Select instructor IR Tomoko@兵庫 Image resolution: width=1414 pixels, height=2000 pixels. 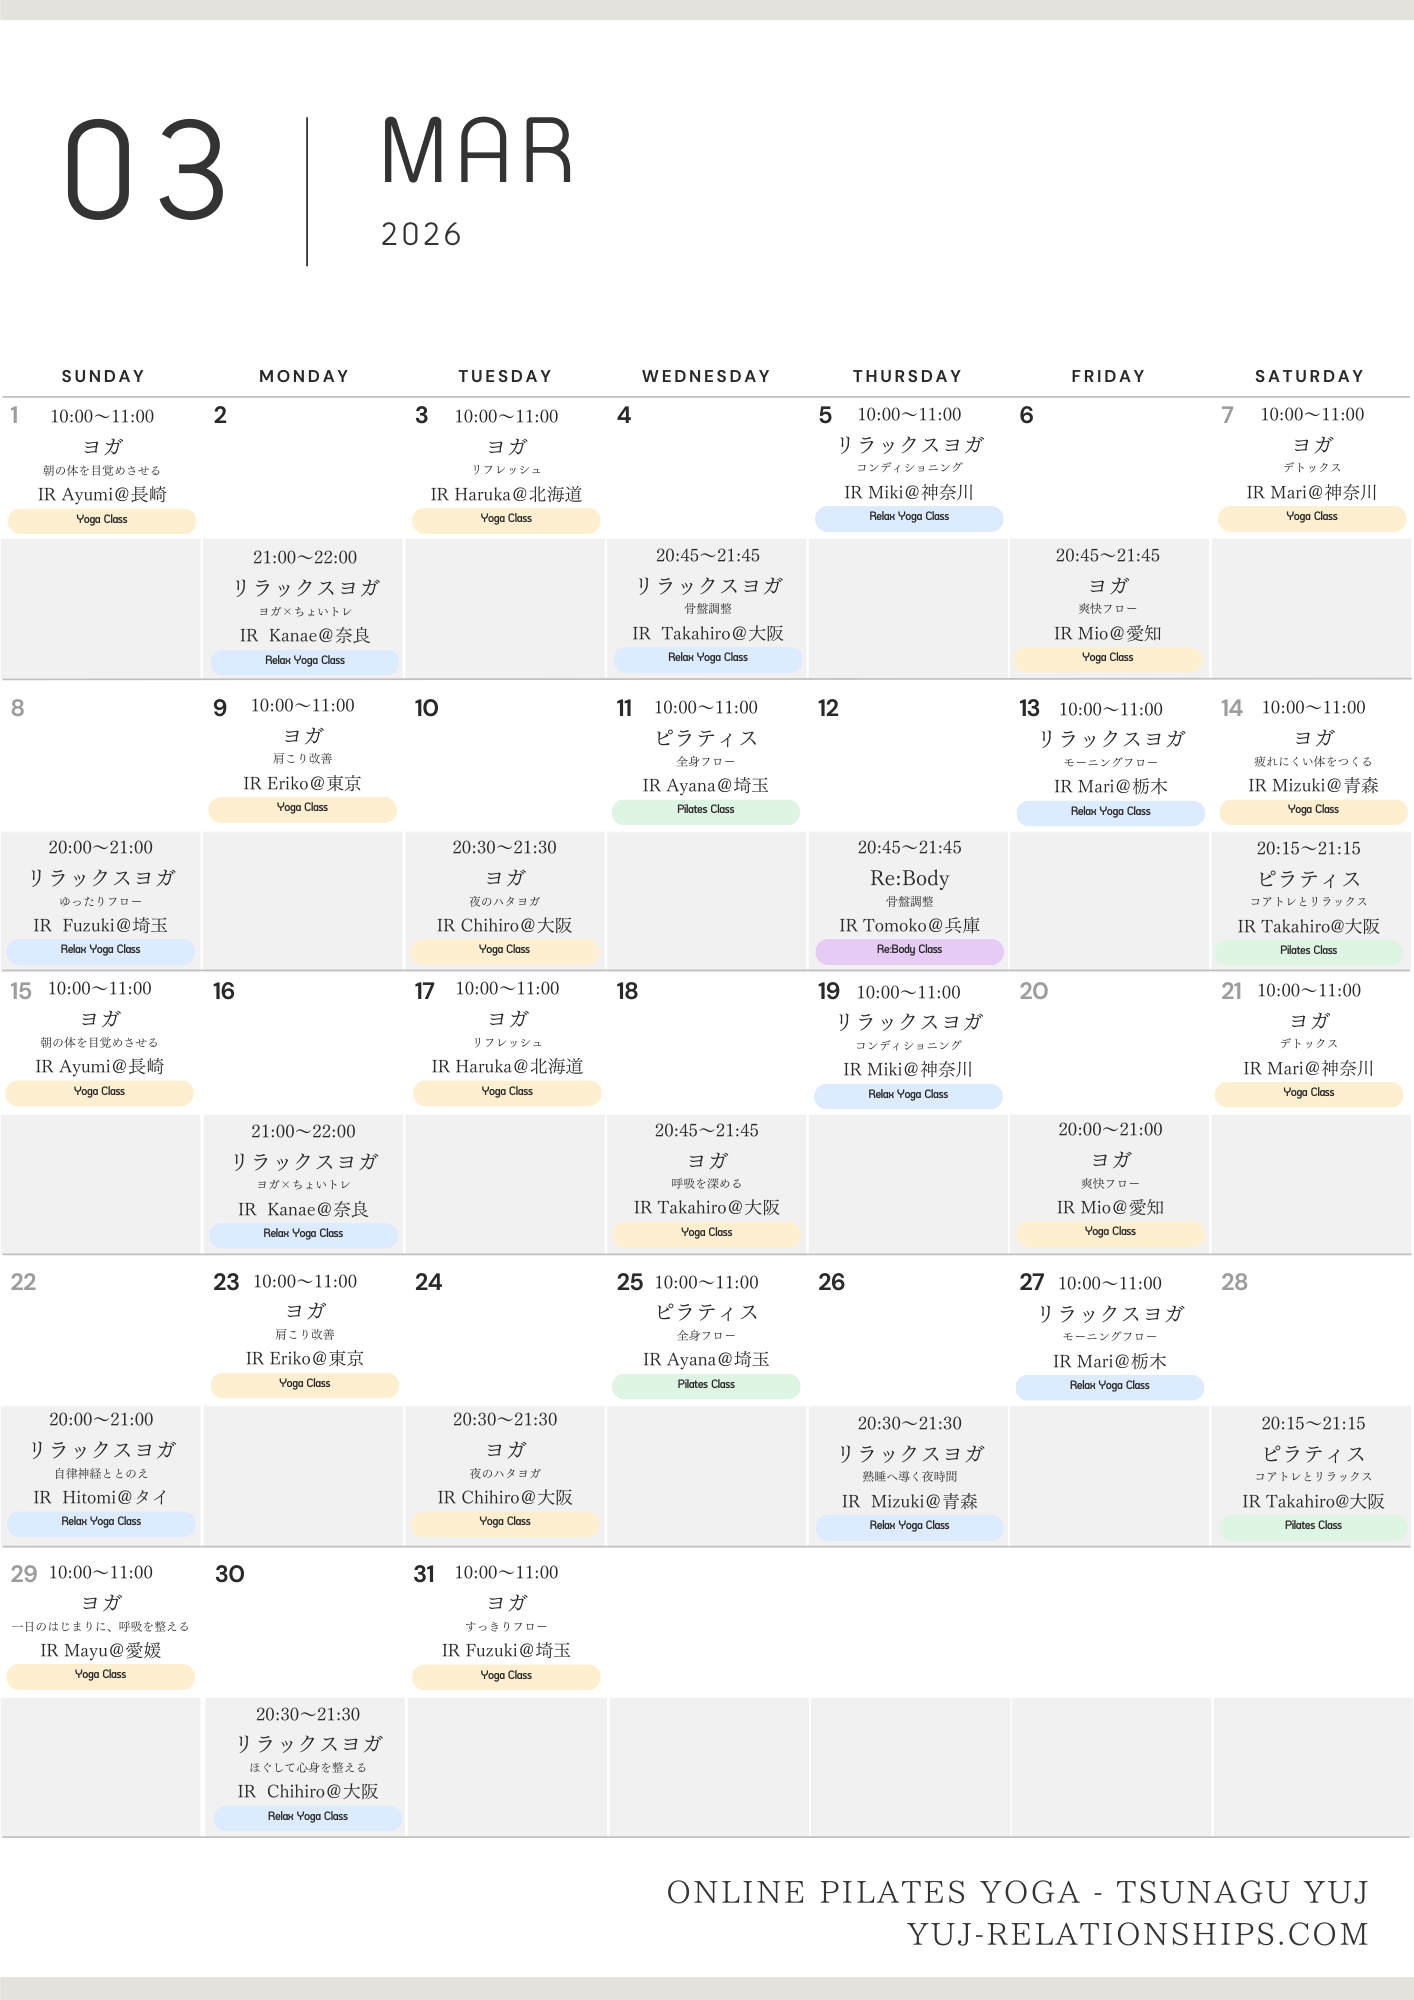click(x=909, y=926)
